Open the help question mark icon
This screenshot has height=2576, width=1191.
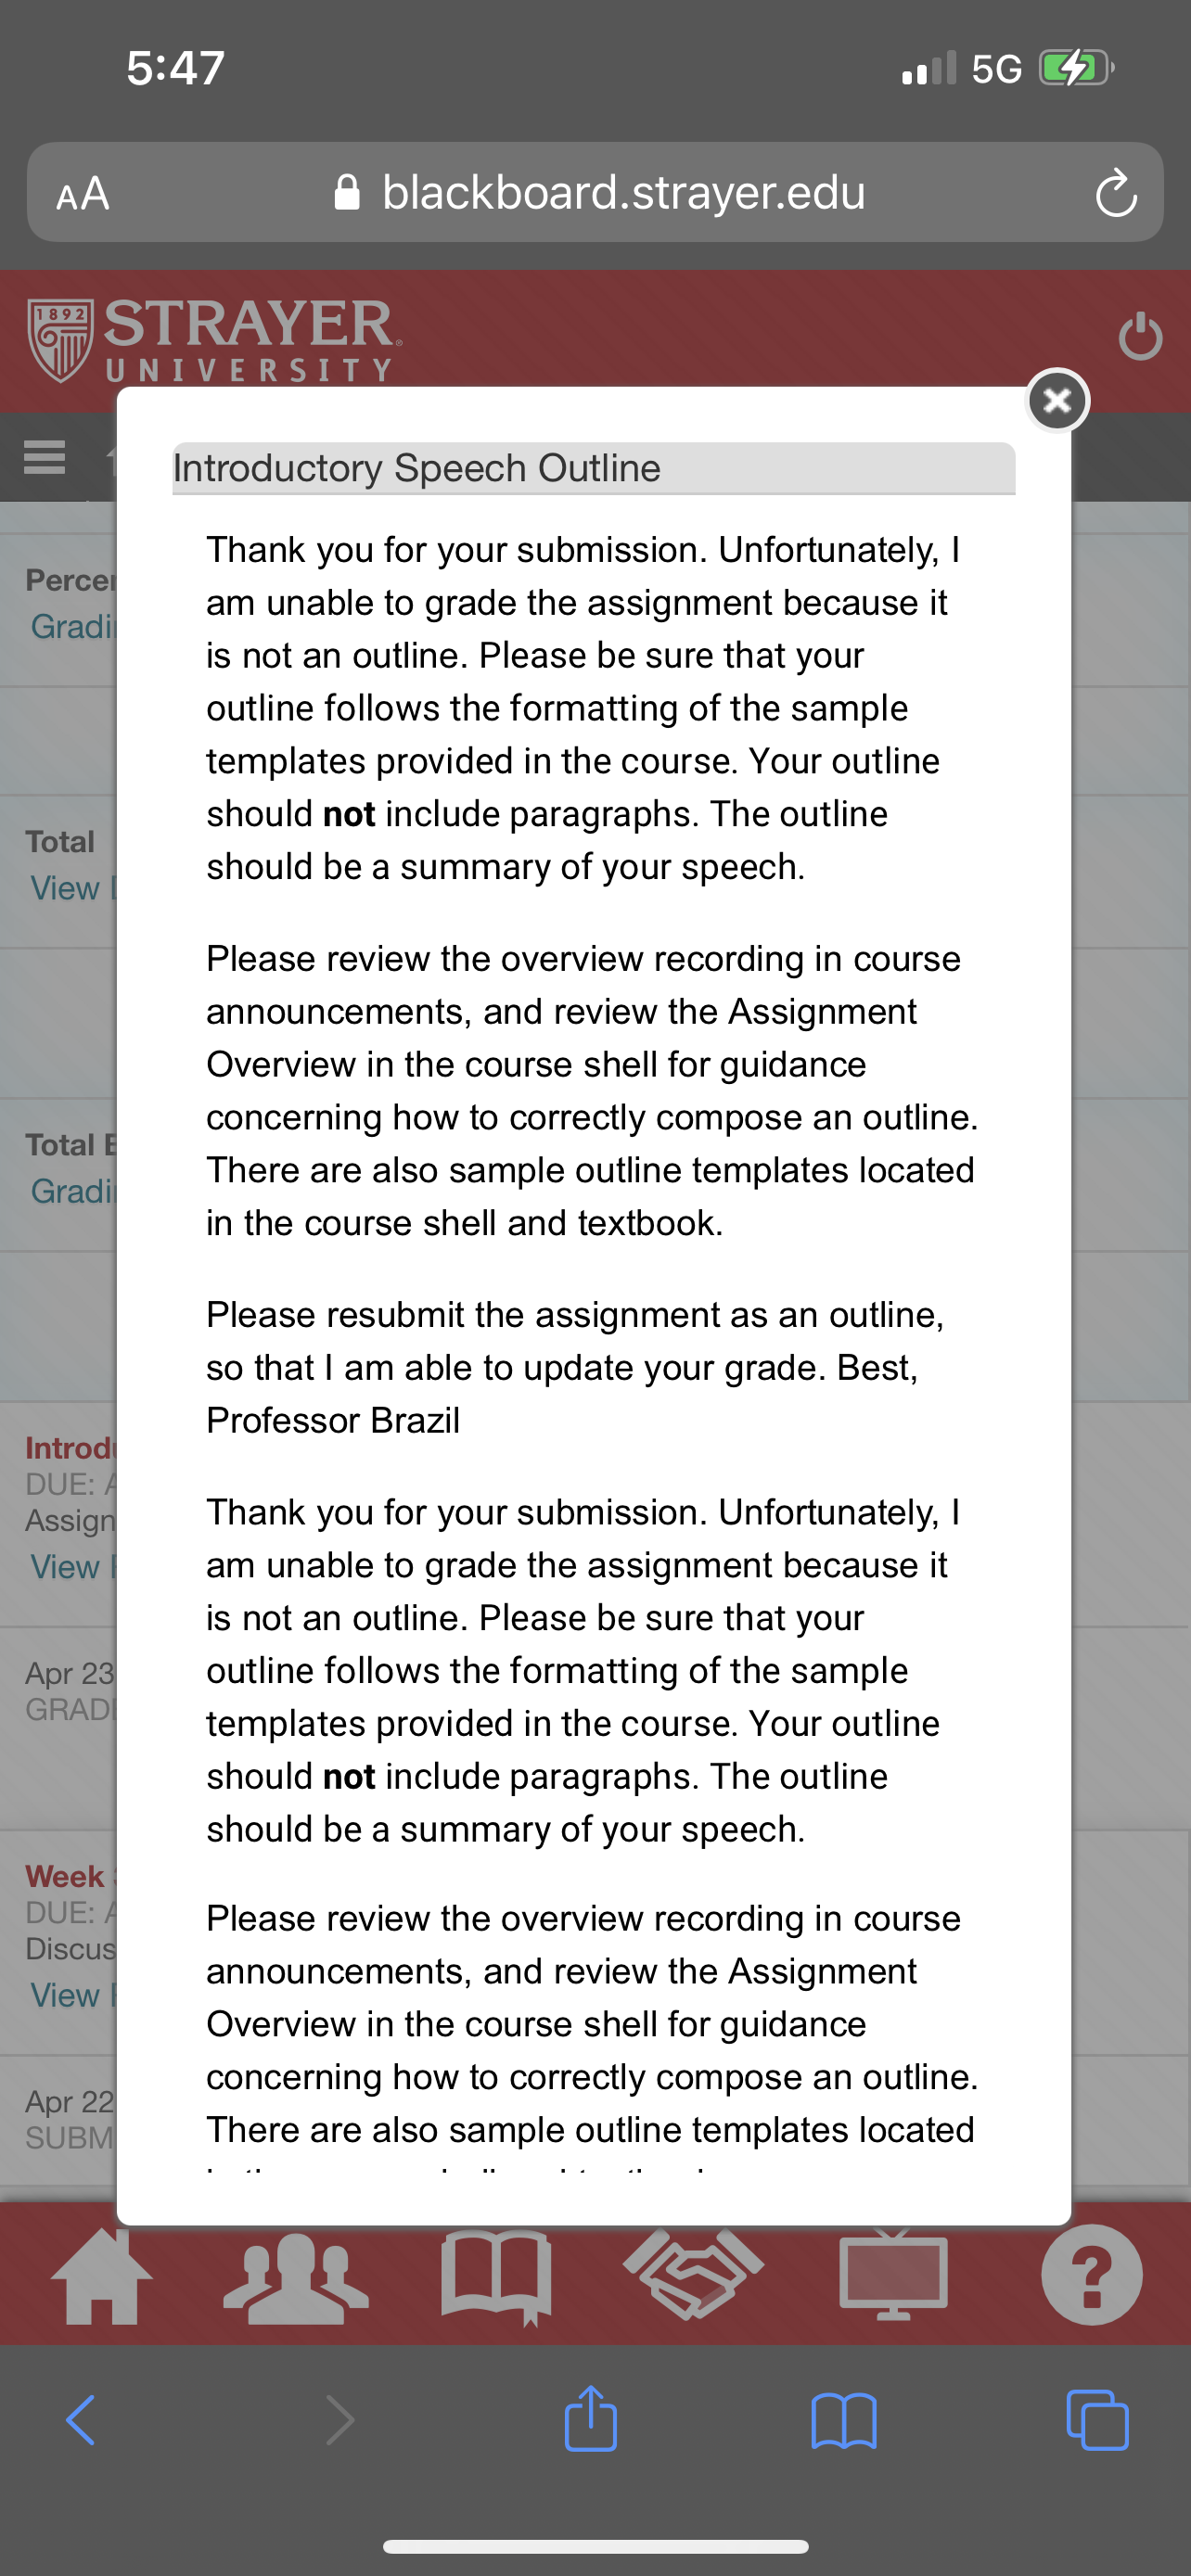point(1091,2275)
